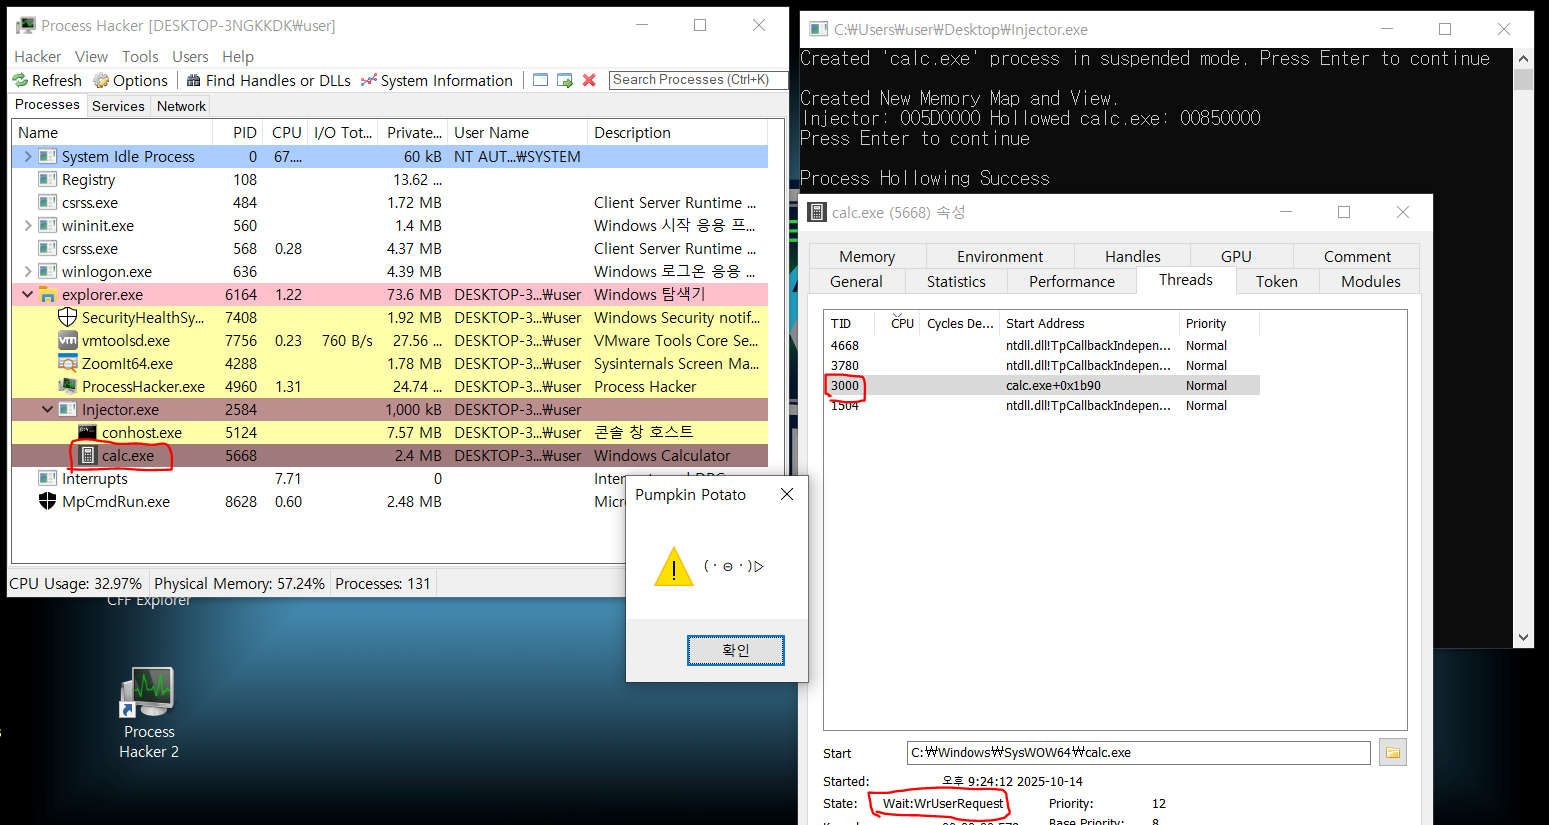Click the calc.exe start path field
This screenshot has height=825, width=1549.
click(1138, 752)
